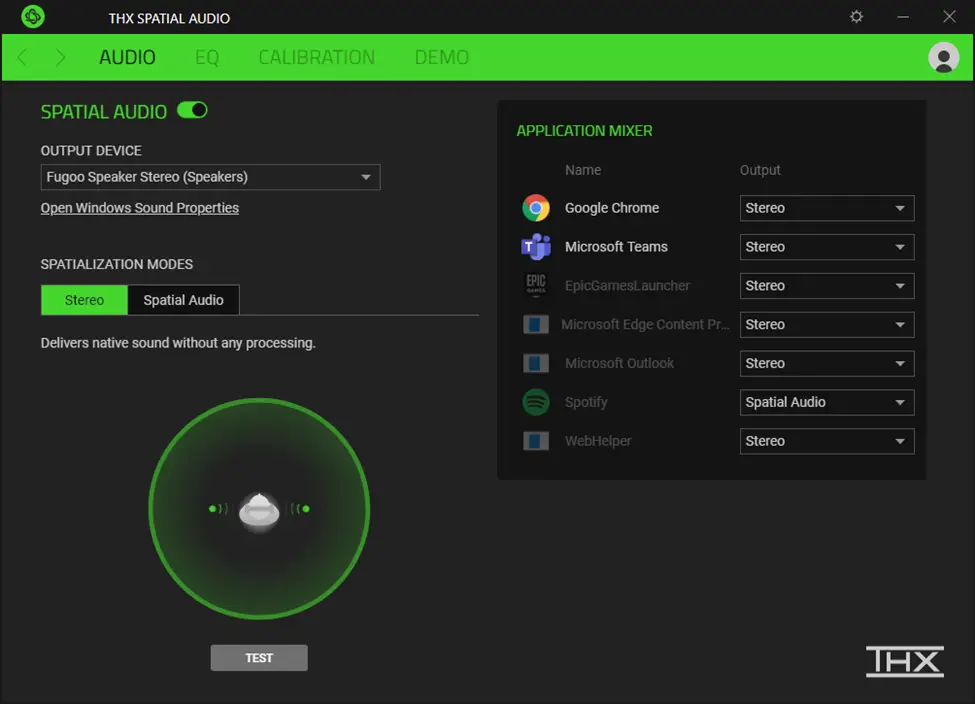Go back with the left arrow
The width and height of the screenshot is (975, 704).
pos(23,57)
